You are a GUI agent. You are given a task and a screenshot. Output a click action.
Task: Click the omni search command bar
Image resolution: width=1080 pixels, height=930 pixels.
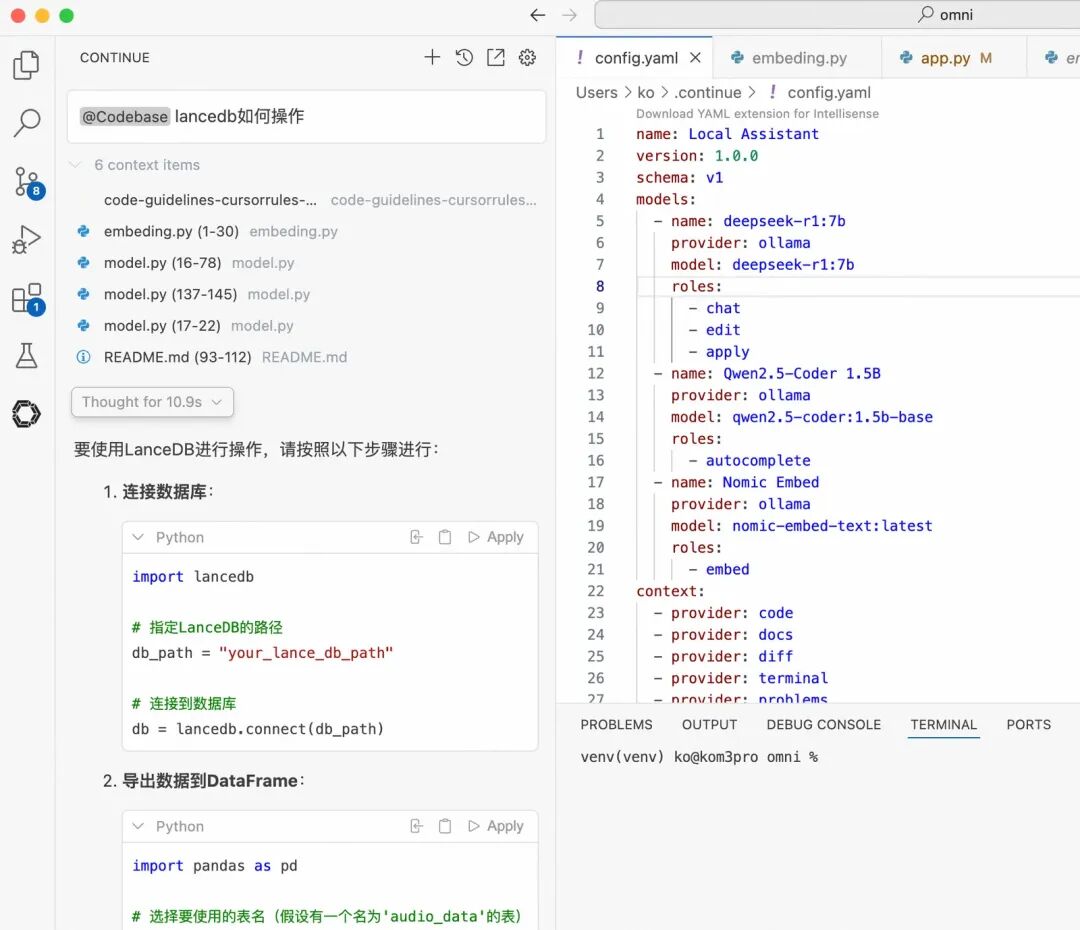837,14
